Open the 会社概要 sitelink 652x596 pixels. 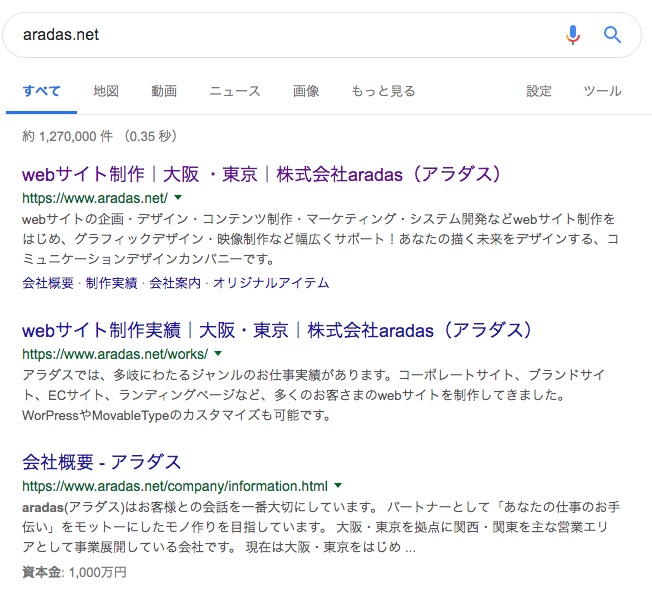[x=48, y=283]
